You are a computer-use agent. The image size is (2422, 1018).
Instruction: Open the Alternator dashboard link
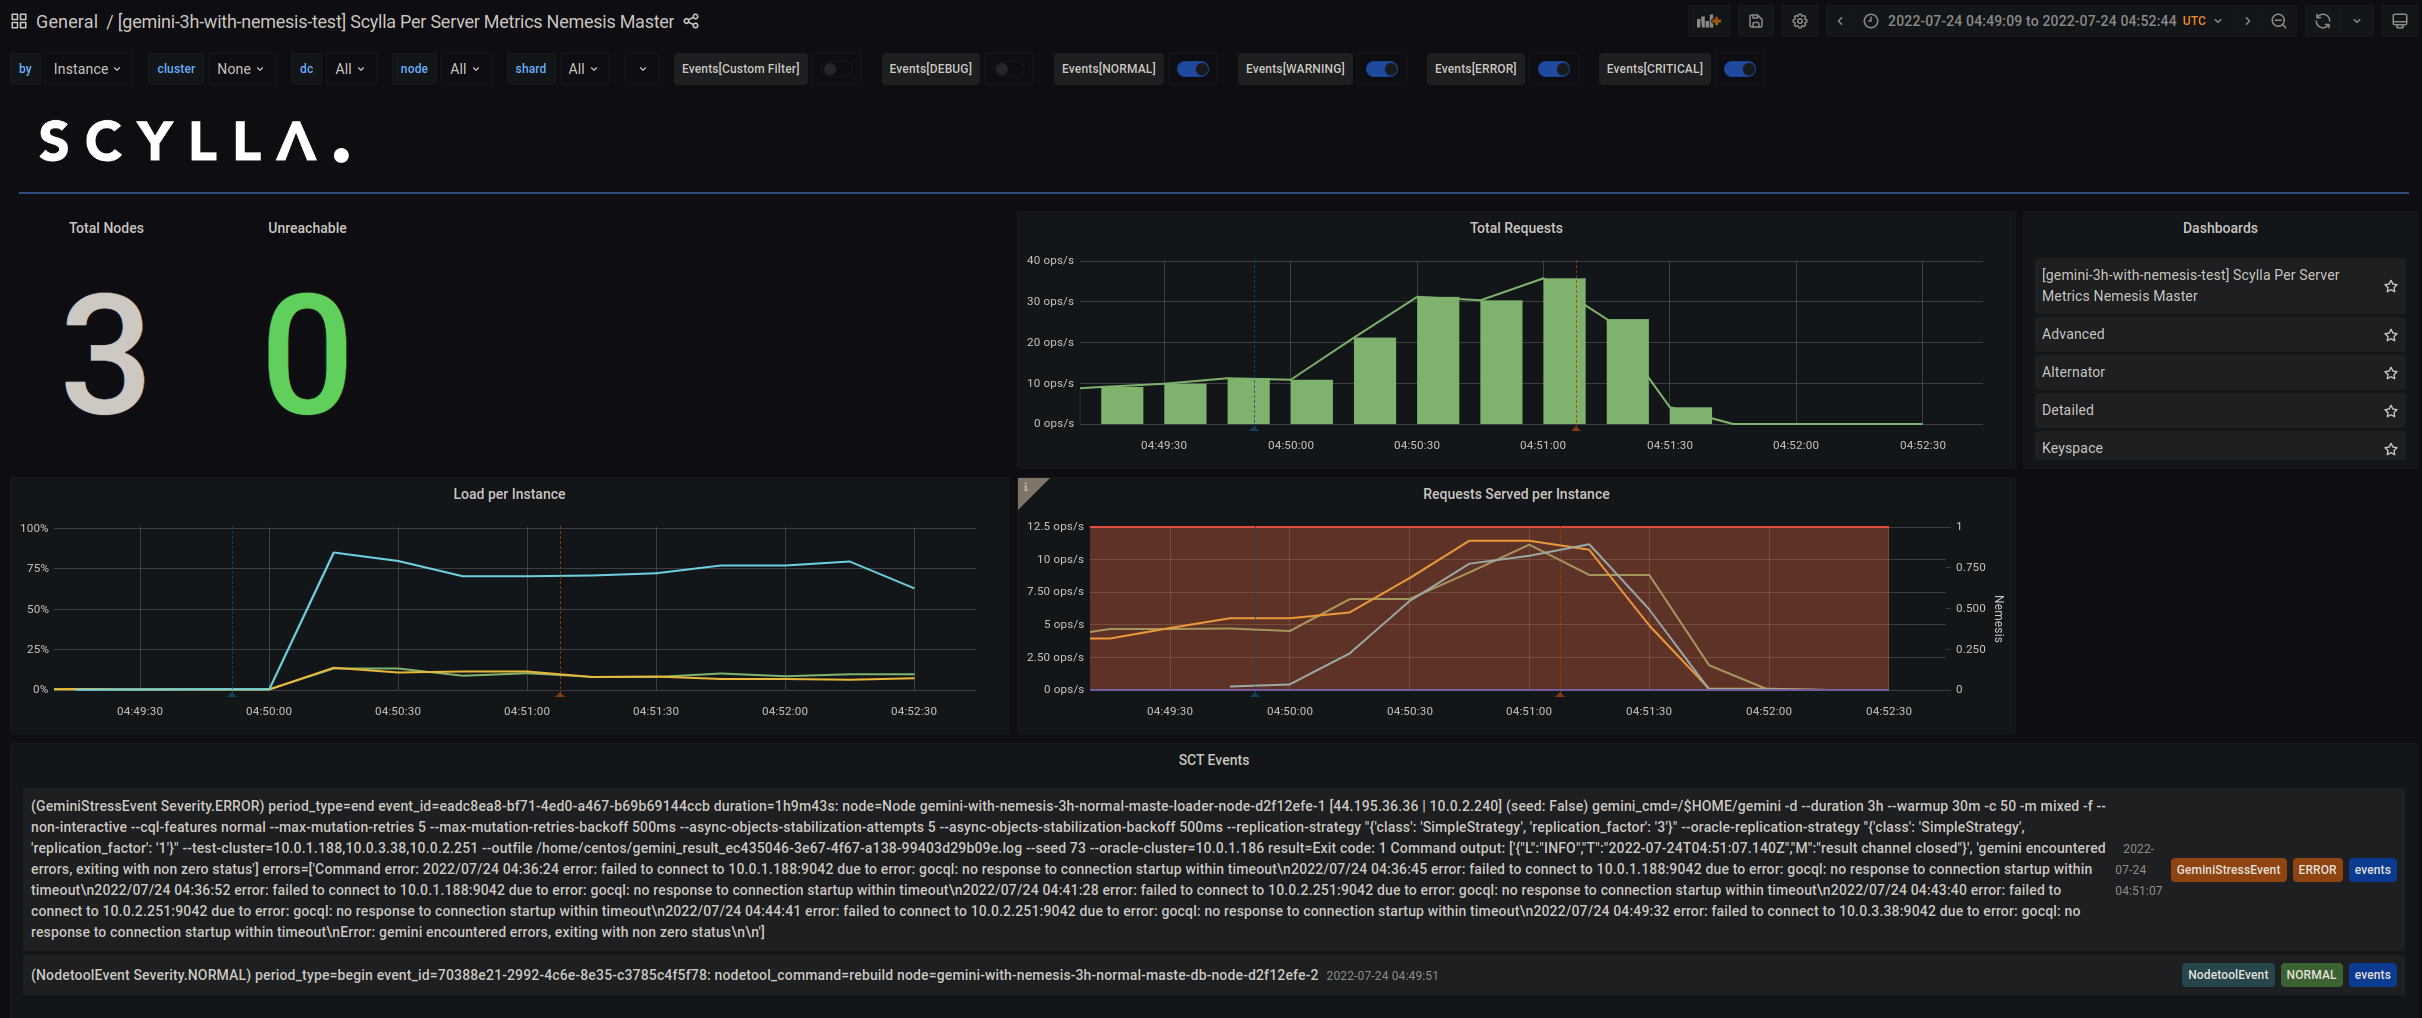(x=2073, y=372)
